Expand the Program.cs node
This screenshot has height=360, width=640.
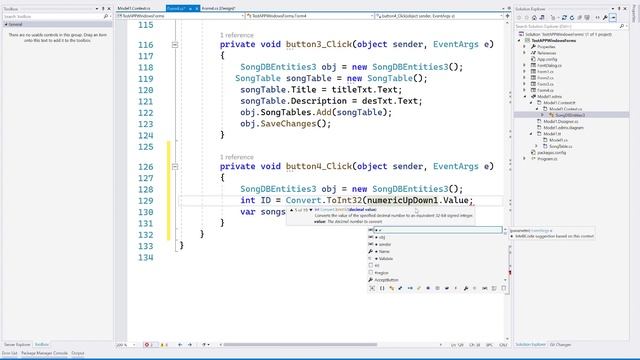click(525, 159)
